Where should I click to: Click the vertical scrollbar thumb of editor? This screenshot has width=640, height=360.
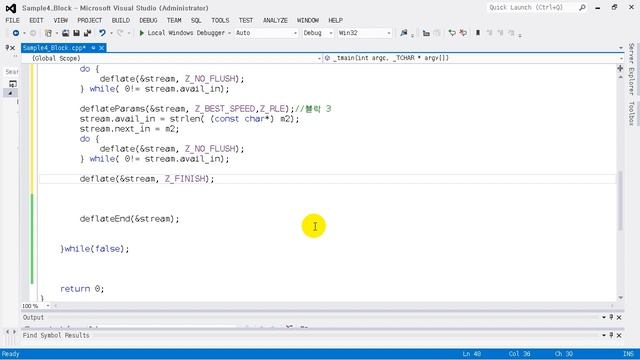coord(620,201)
